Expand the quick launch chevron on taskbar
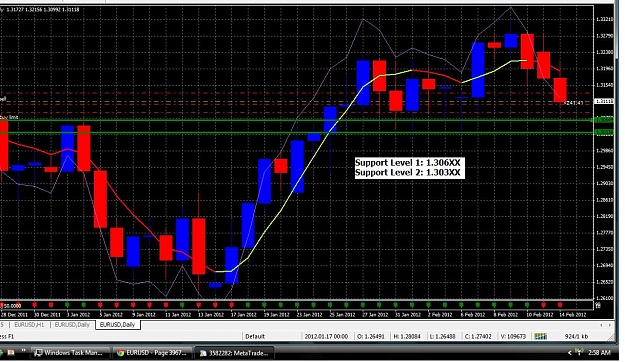625x362 pixels. tap(24, 351)
